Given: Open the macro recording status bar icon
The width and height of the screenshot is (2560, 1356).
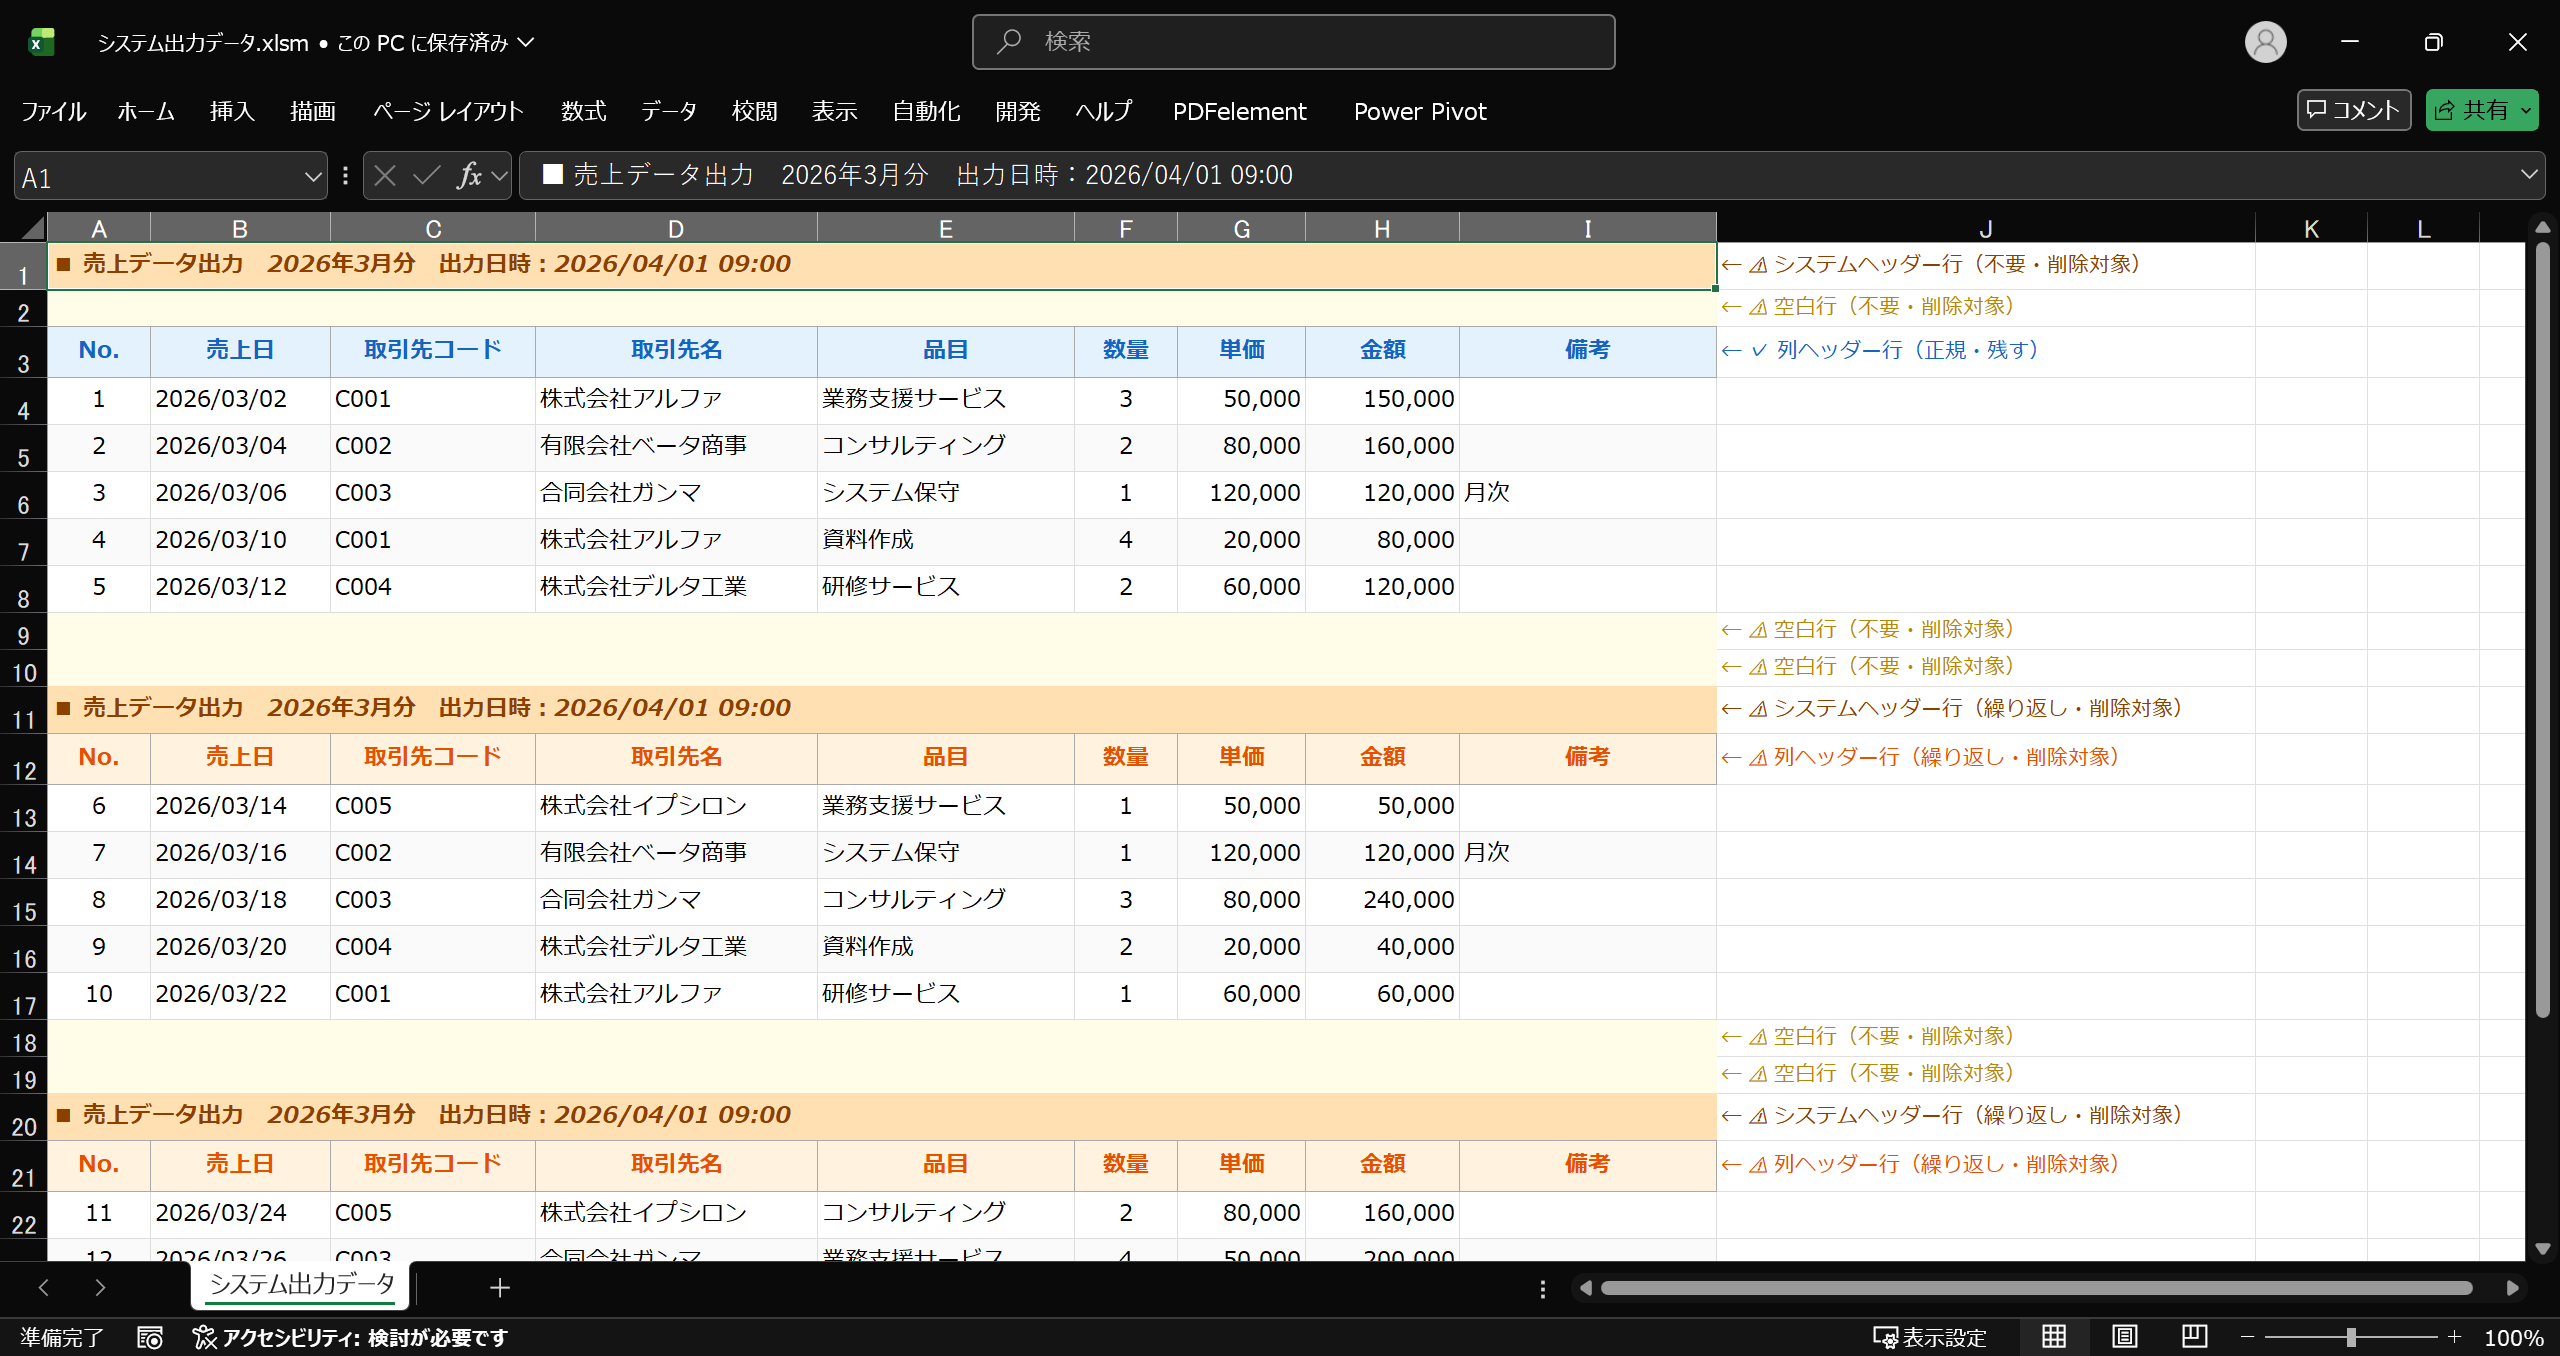Looking at the screenshot, I should [x=150, y=1338].
